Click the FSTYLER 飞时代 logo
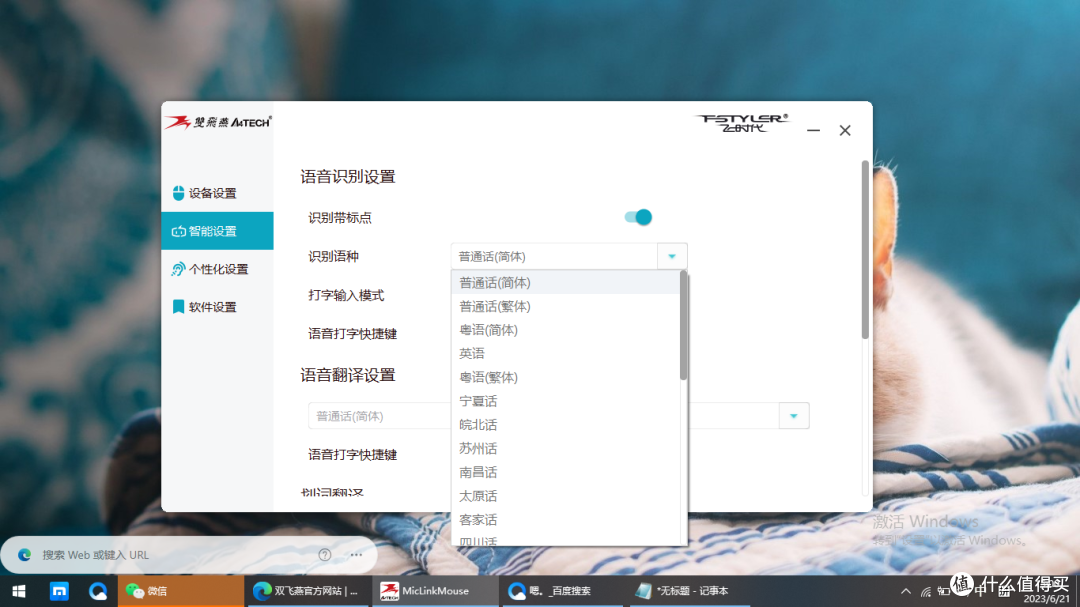 [742, 123]
